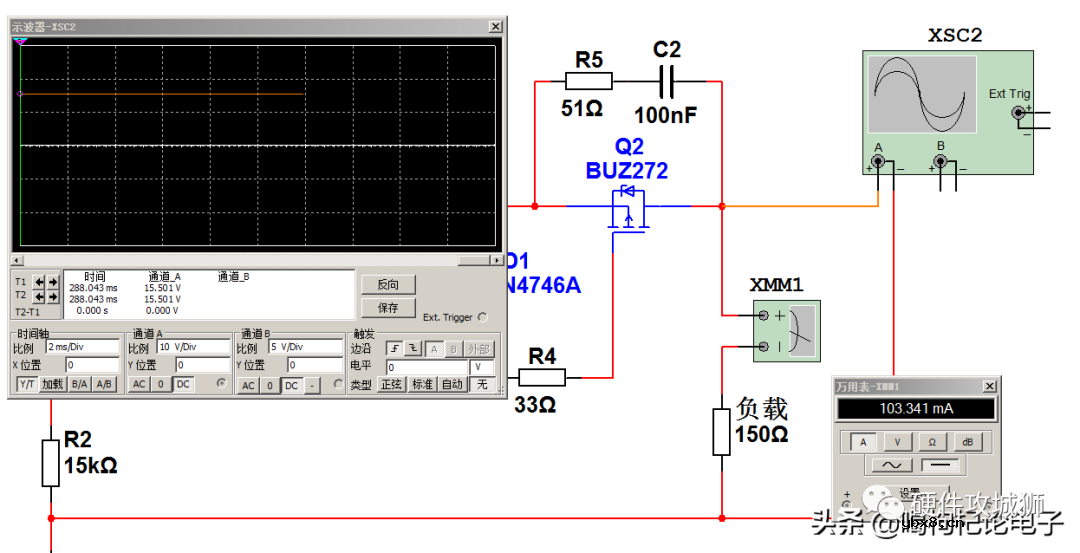Choose DC straight-line mode on multimeter
This screenshot has width=1080, height=553.
pos(941,466)
